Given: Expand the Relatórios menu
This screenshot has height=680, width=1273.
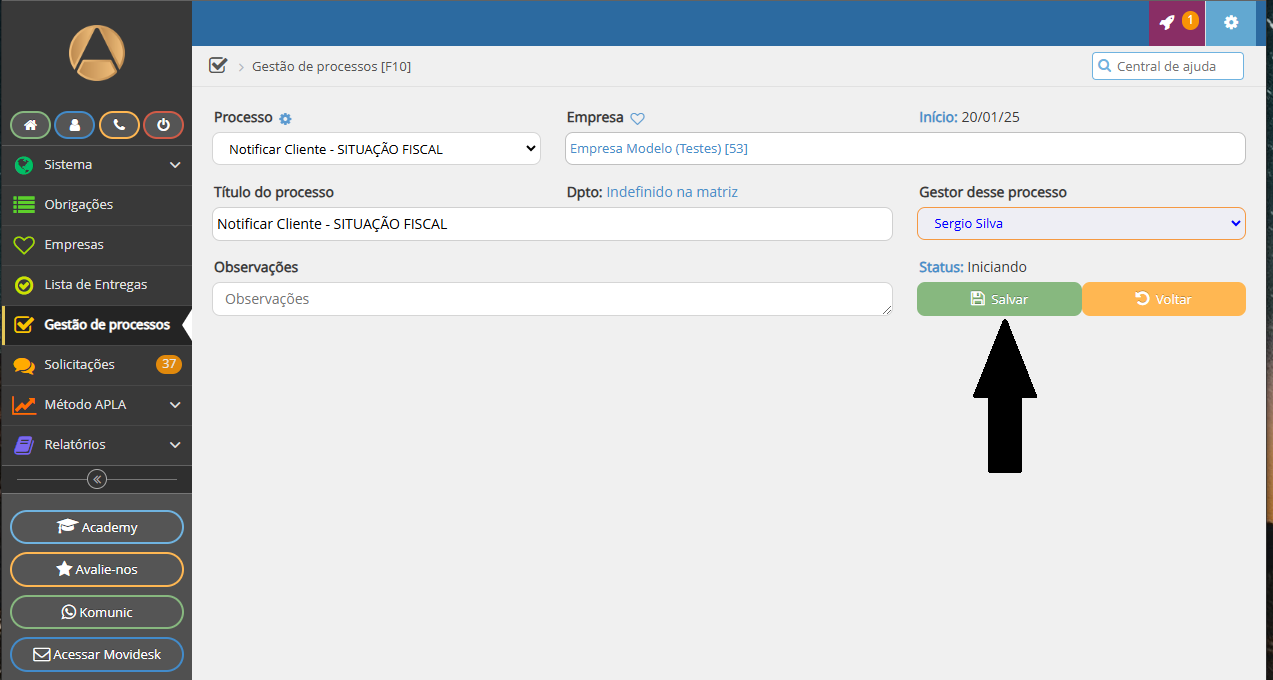Looking at the screenshot, I should (x=96, y=445).
